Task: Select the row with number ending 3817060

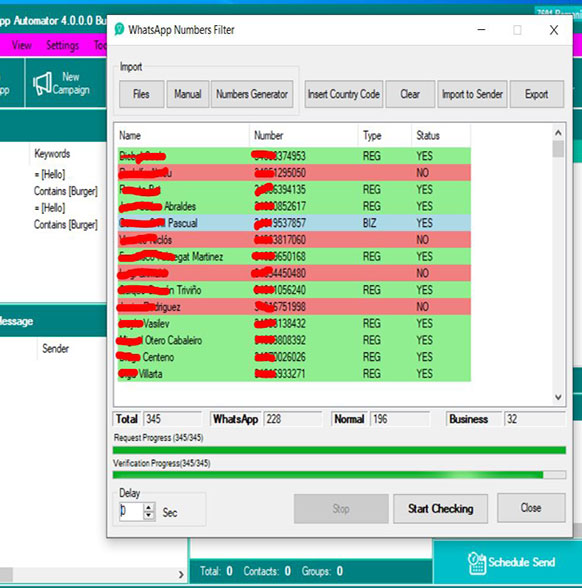Action: [294, 240]
